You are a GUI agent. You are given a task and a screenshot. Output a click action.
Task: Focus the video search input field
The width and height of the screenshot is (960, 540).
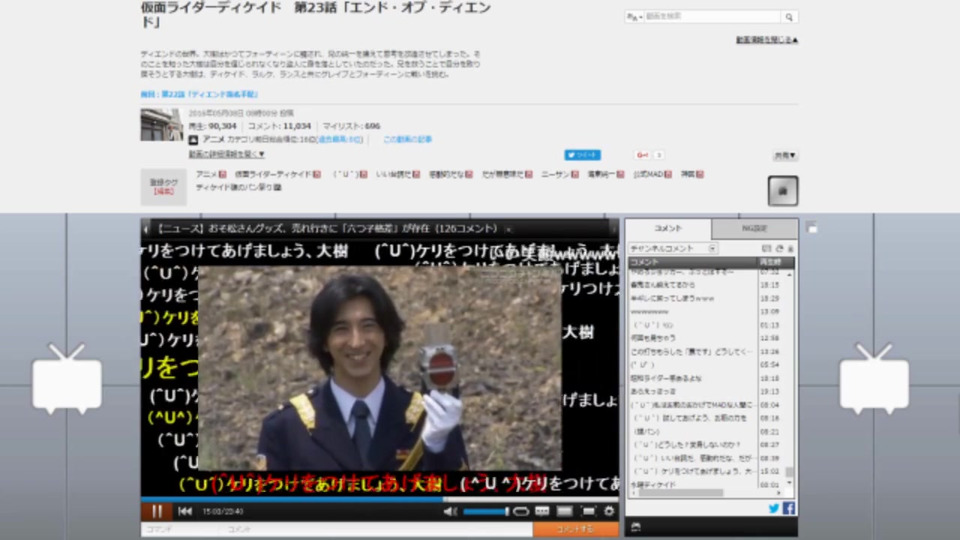pyautogui.click(x=713, y=17)
